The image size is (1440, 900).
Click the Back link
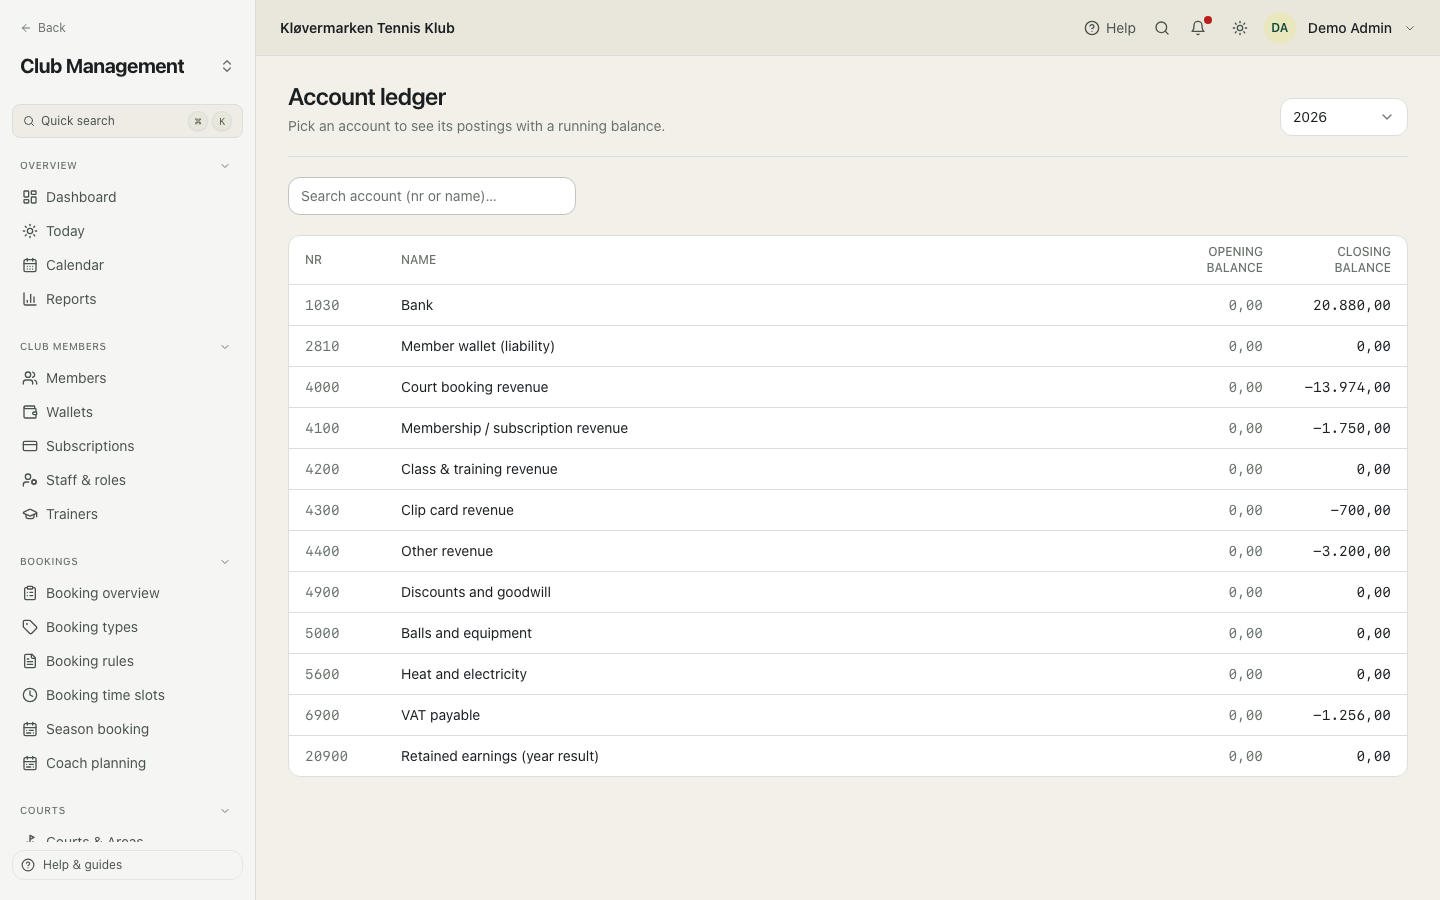(43, 28)
